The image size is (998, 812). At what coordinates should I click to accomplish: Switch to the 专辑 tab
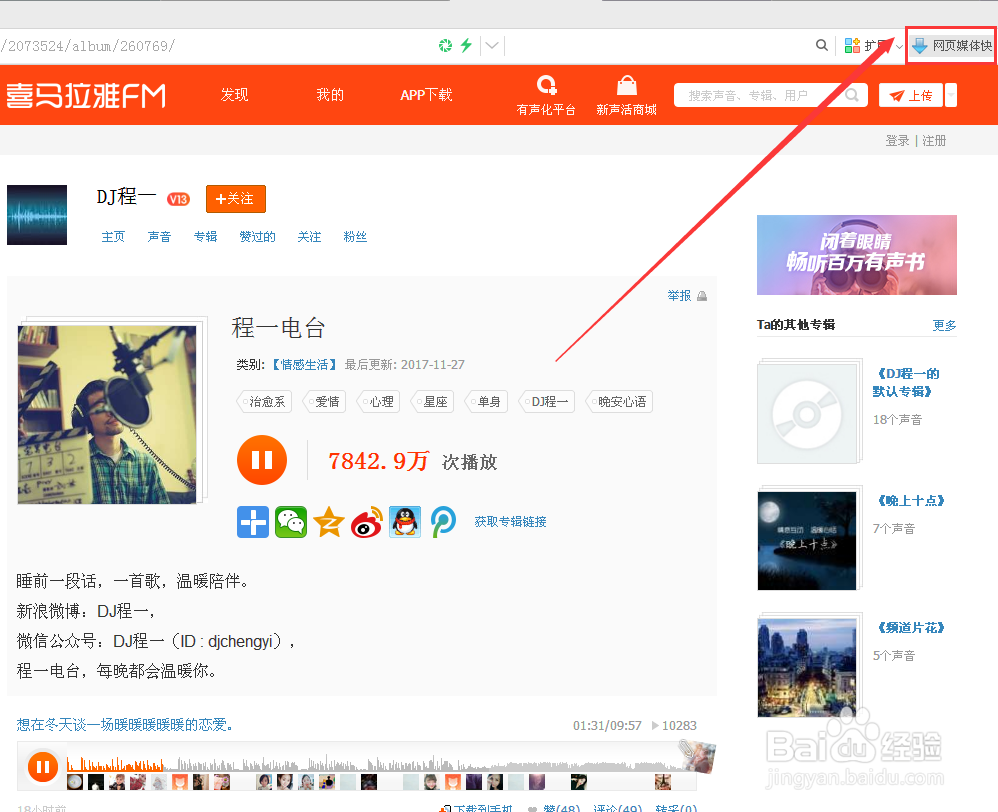coord(205,236)
